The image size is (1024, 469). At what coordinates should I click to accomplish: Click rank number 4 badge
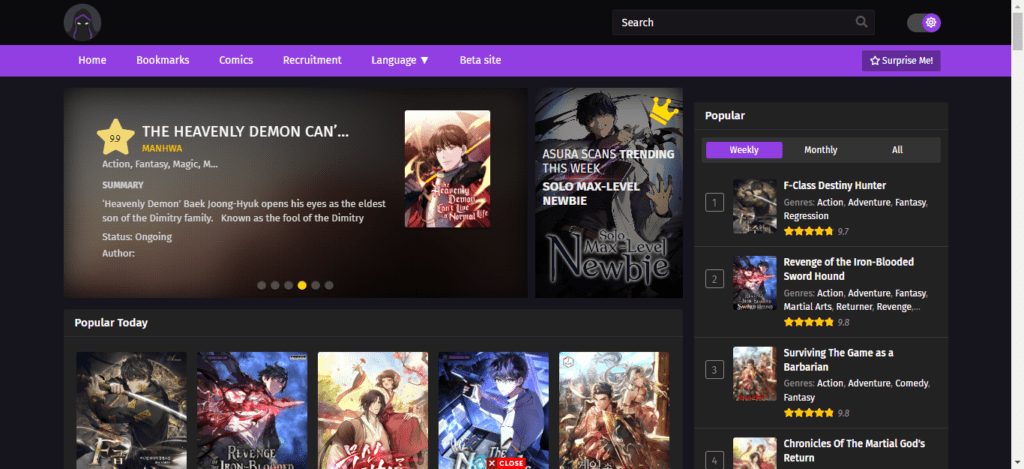[714, 459]
